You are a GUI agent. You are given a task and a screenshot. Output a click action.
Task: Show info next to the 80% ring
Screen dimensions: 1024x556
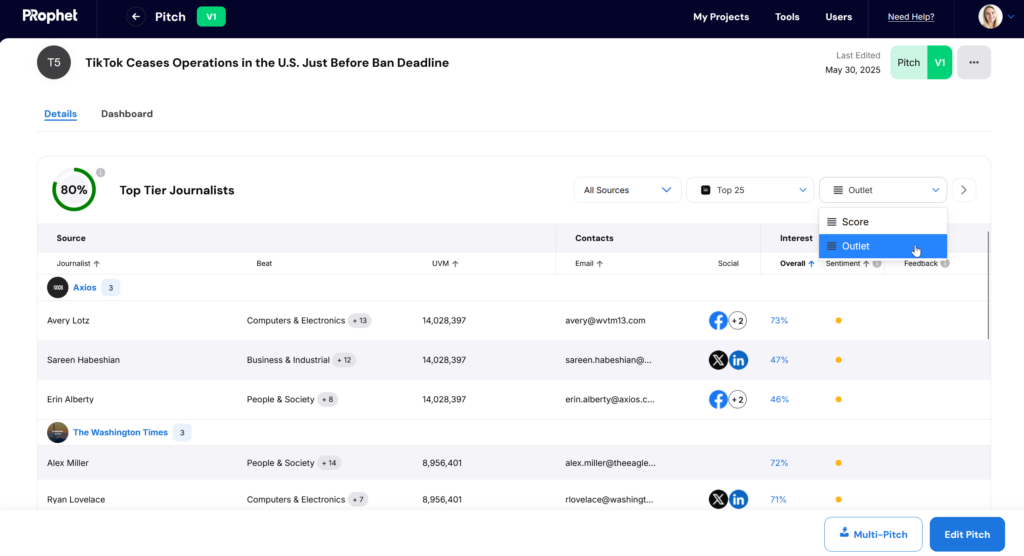click(x=101, y=172)
